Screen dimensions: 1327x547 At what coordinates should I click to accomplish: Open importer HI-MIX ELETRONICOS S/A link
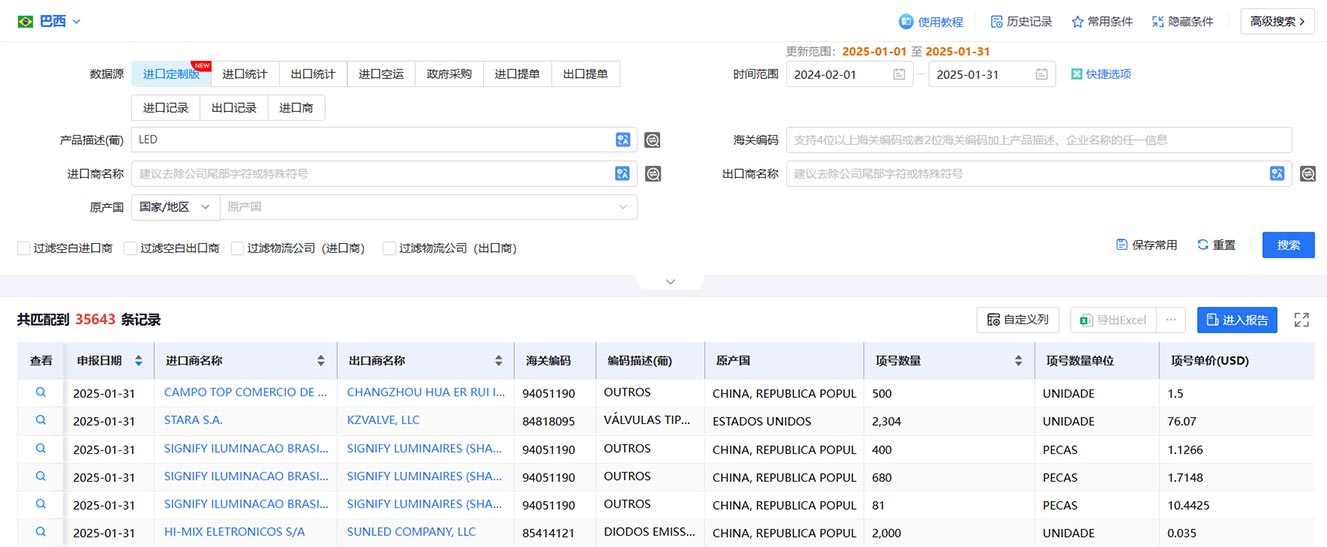[235, 532]
